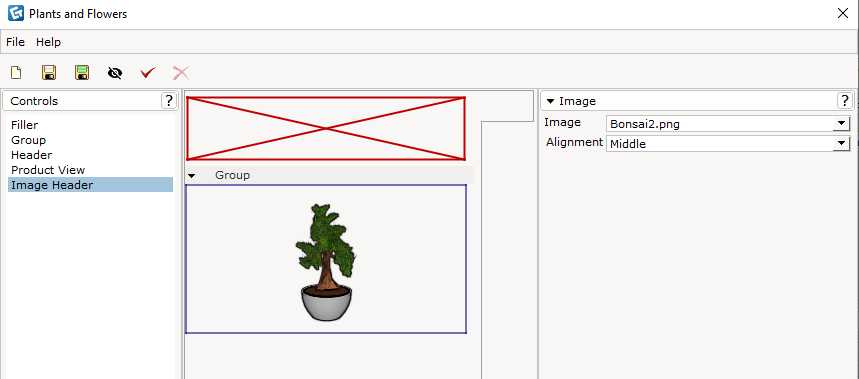Screen dimensions: 859x379
Task: Click the Controls panel help question mark
Action: tap(169, 101)
